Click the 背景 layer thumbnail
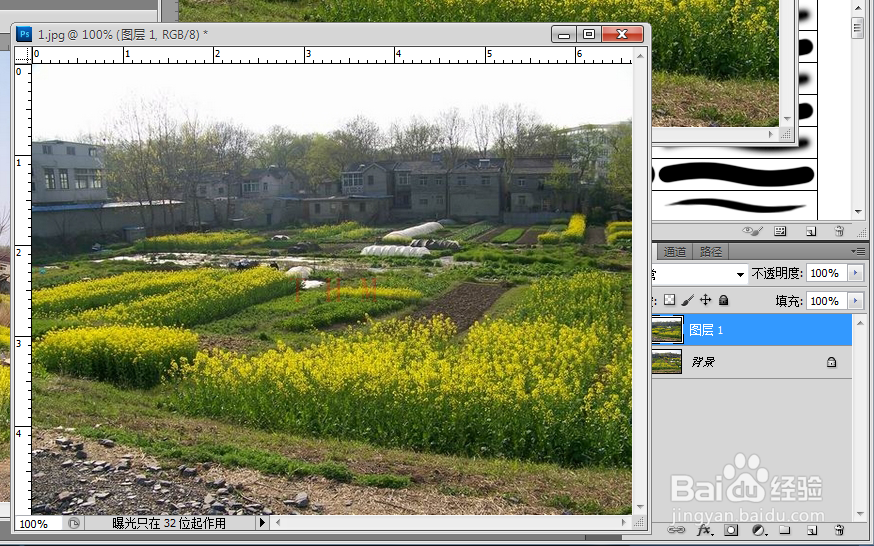The image size is (874, 546). (x=667, y=362)
